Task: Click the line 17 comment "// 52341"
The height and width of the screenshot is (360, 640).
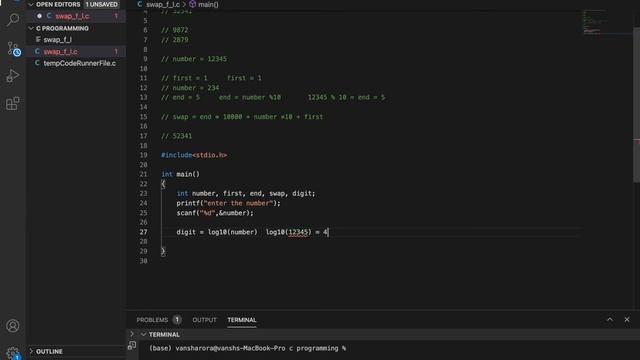Action: pos(176,136)
